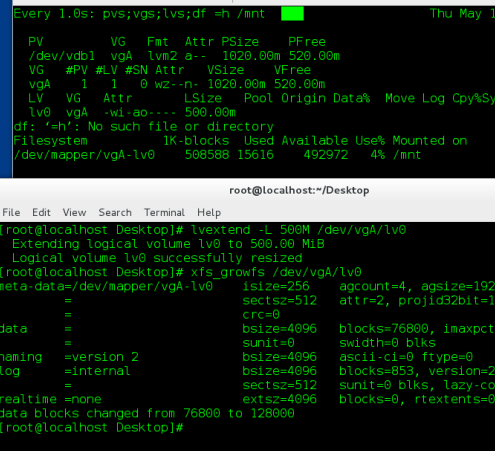
Task: Click LV attr '-wi-ao----'
Action: 140,112
